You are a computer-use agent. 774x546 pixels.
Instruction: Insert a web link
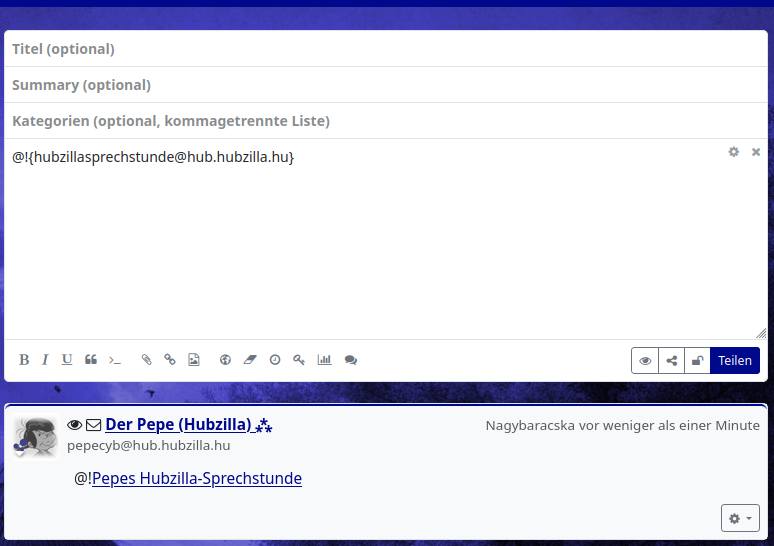click(x=170, y=360)
